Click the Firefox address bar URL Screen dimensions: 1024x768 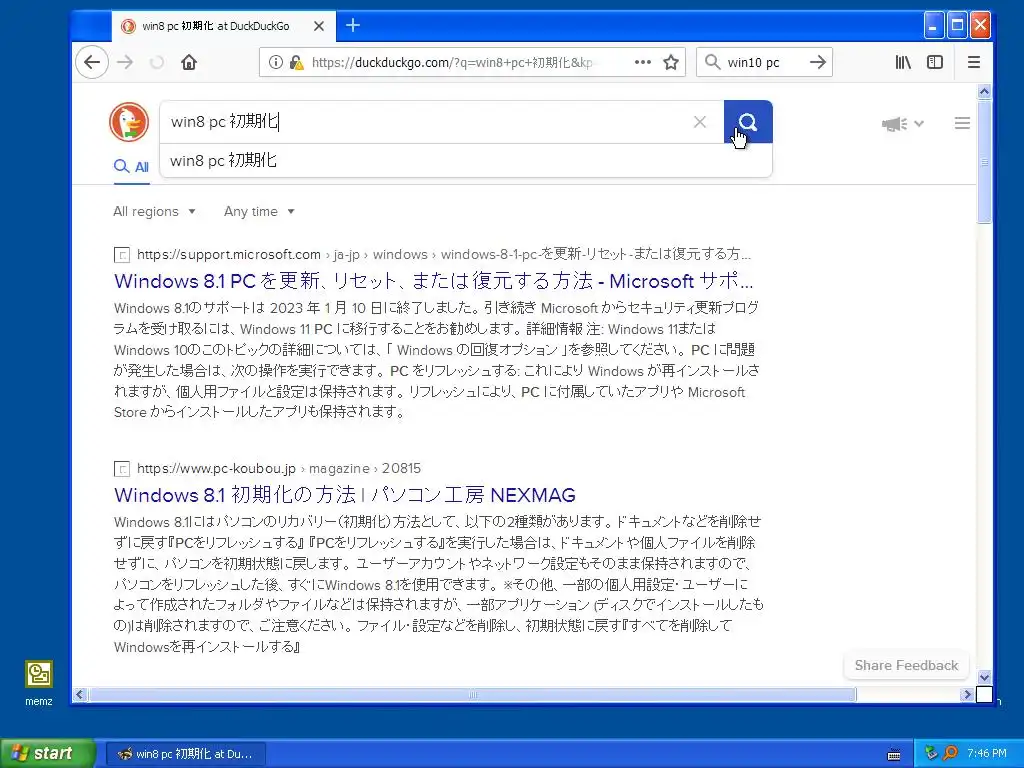tap(452, 63)
